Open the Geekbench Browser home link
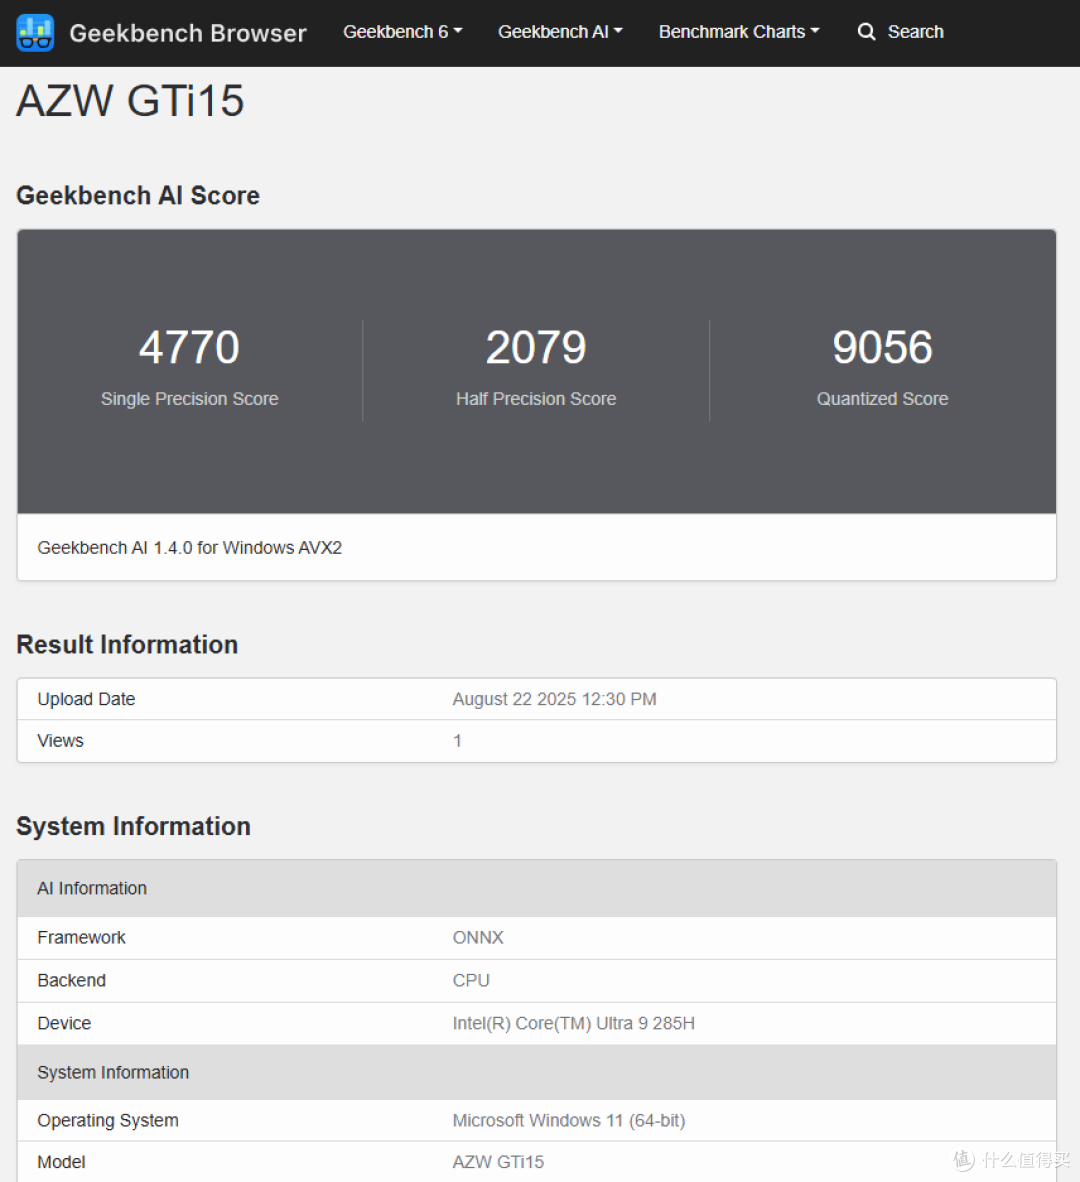The width and height of the screenshot is (1080, 1182). [188, 33]
